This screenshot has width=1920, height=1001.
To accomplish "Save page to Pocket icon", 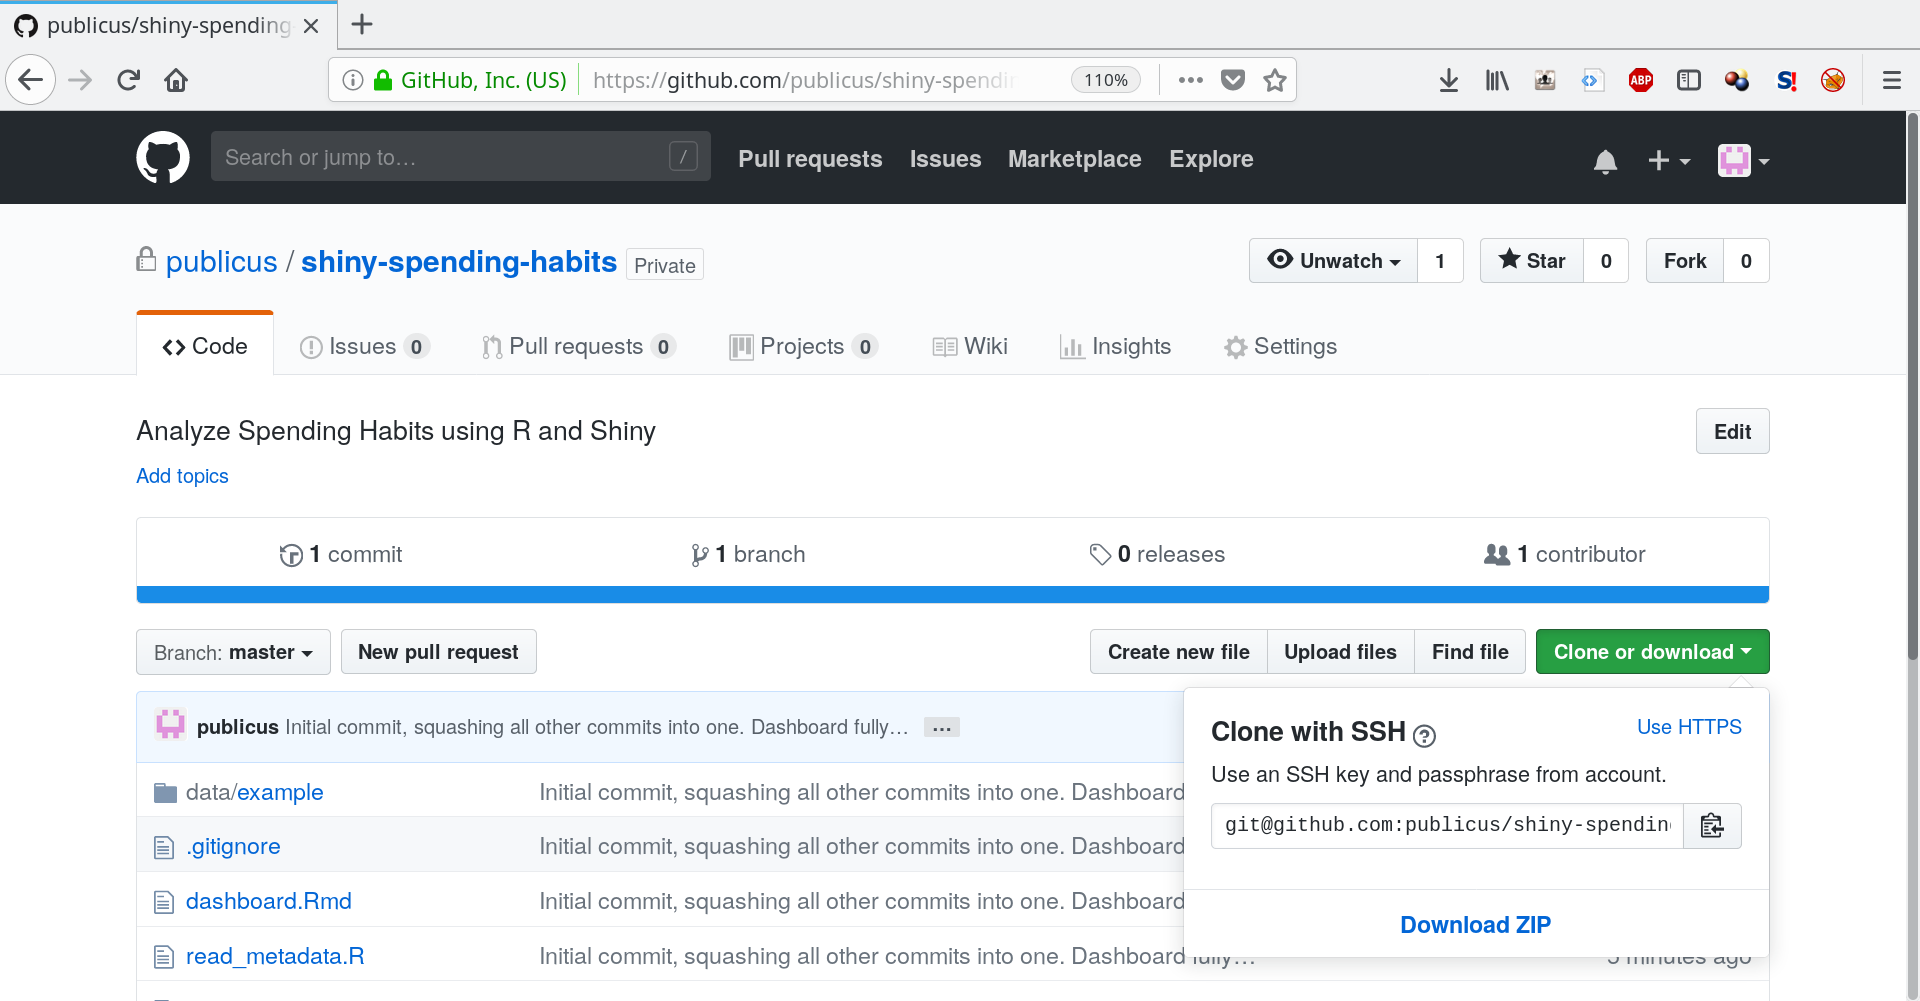I will [1233, 80].
